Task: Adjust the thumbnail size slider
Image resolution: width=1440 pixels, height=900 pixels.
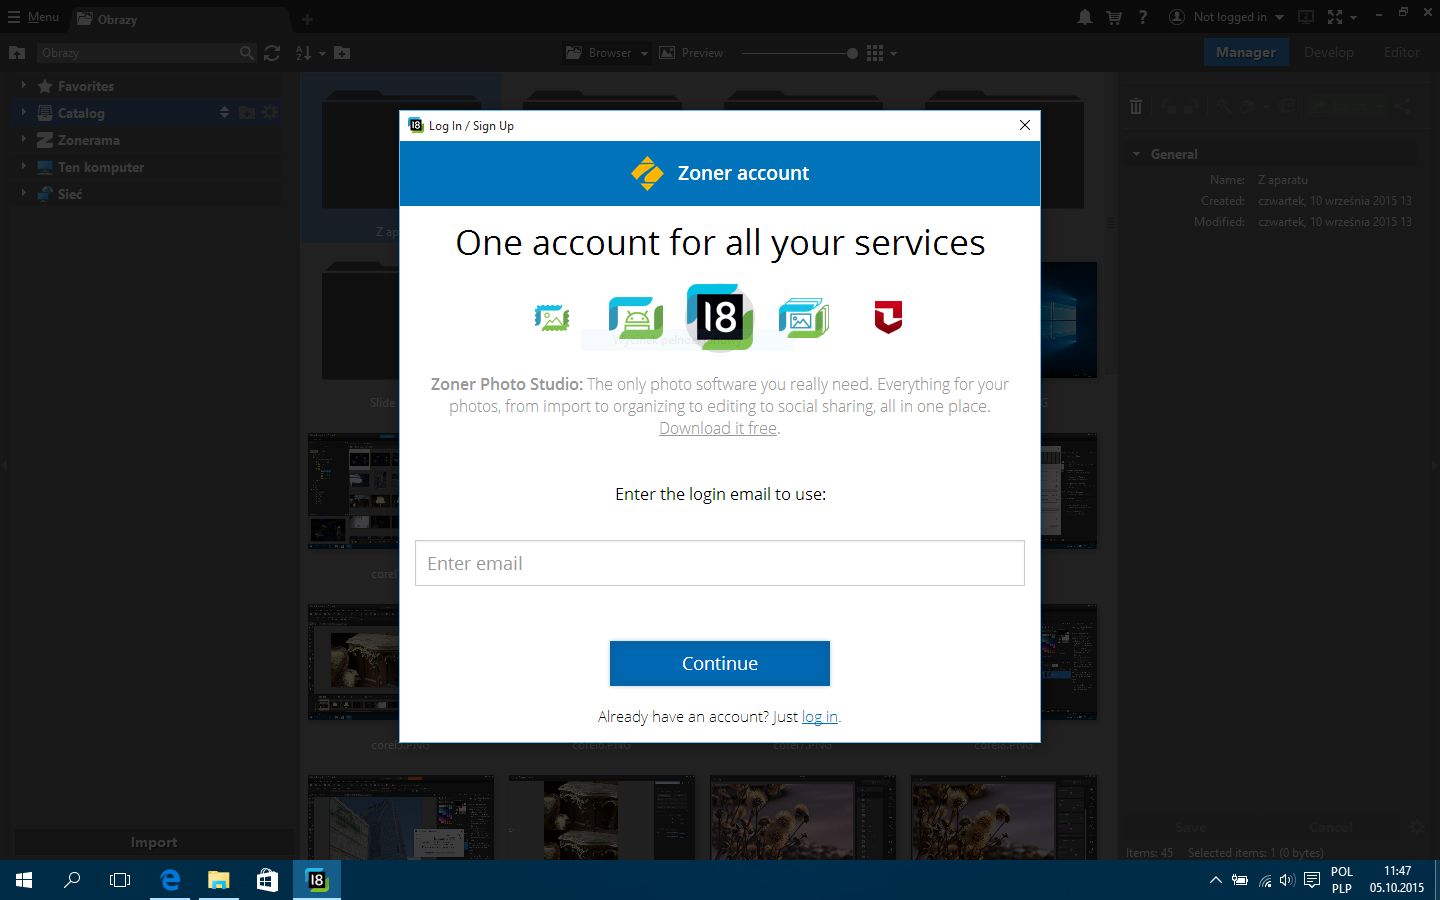Action: [x=852, y=53]
